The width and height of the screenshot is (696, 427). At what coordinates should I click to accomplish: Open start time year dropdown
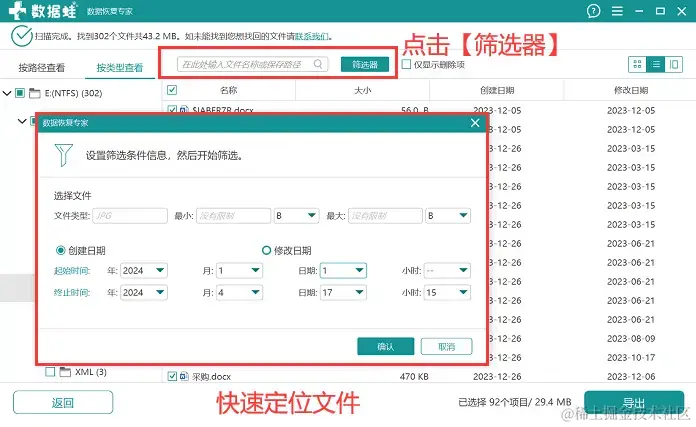(143, 270)
